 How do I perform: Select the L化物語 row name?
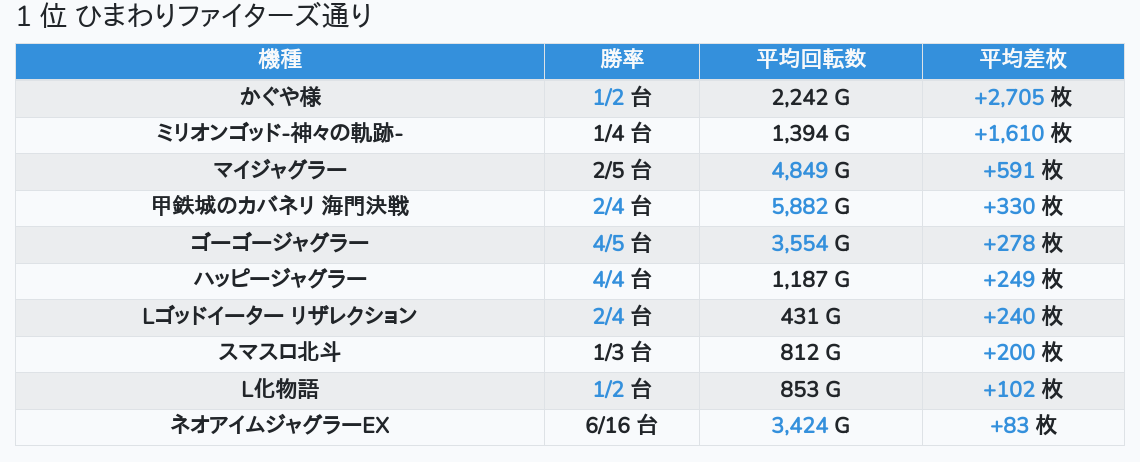280,389
